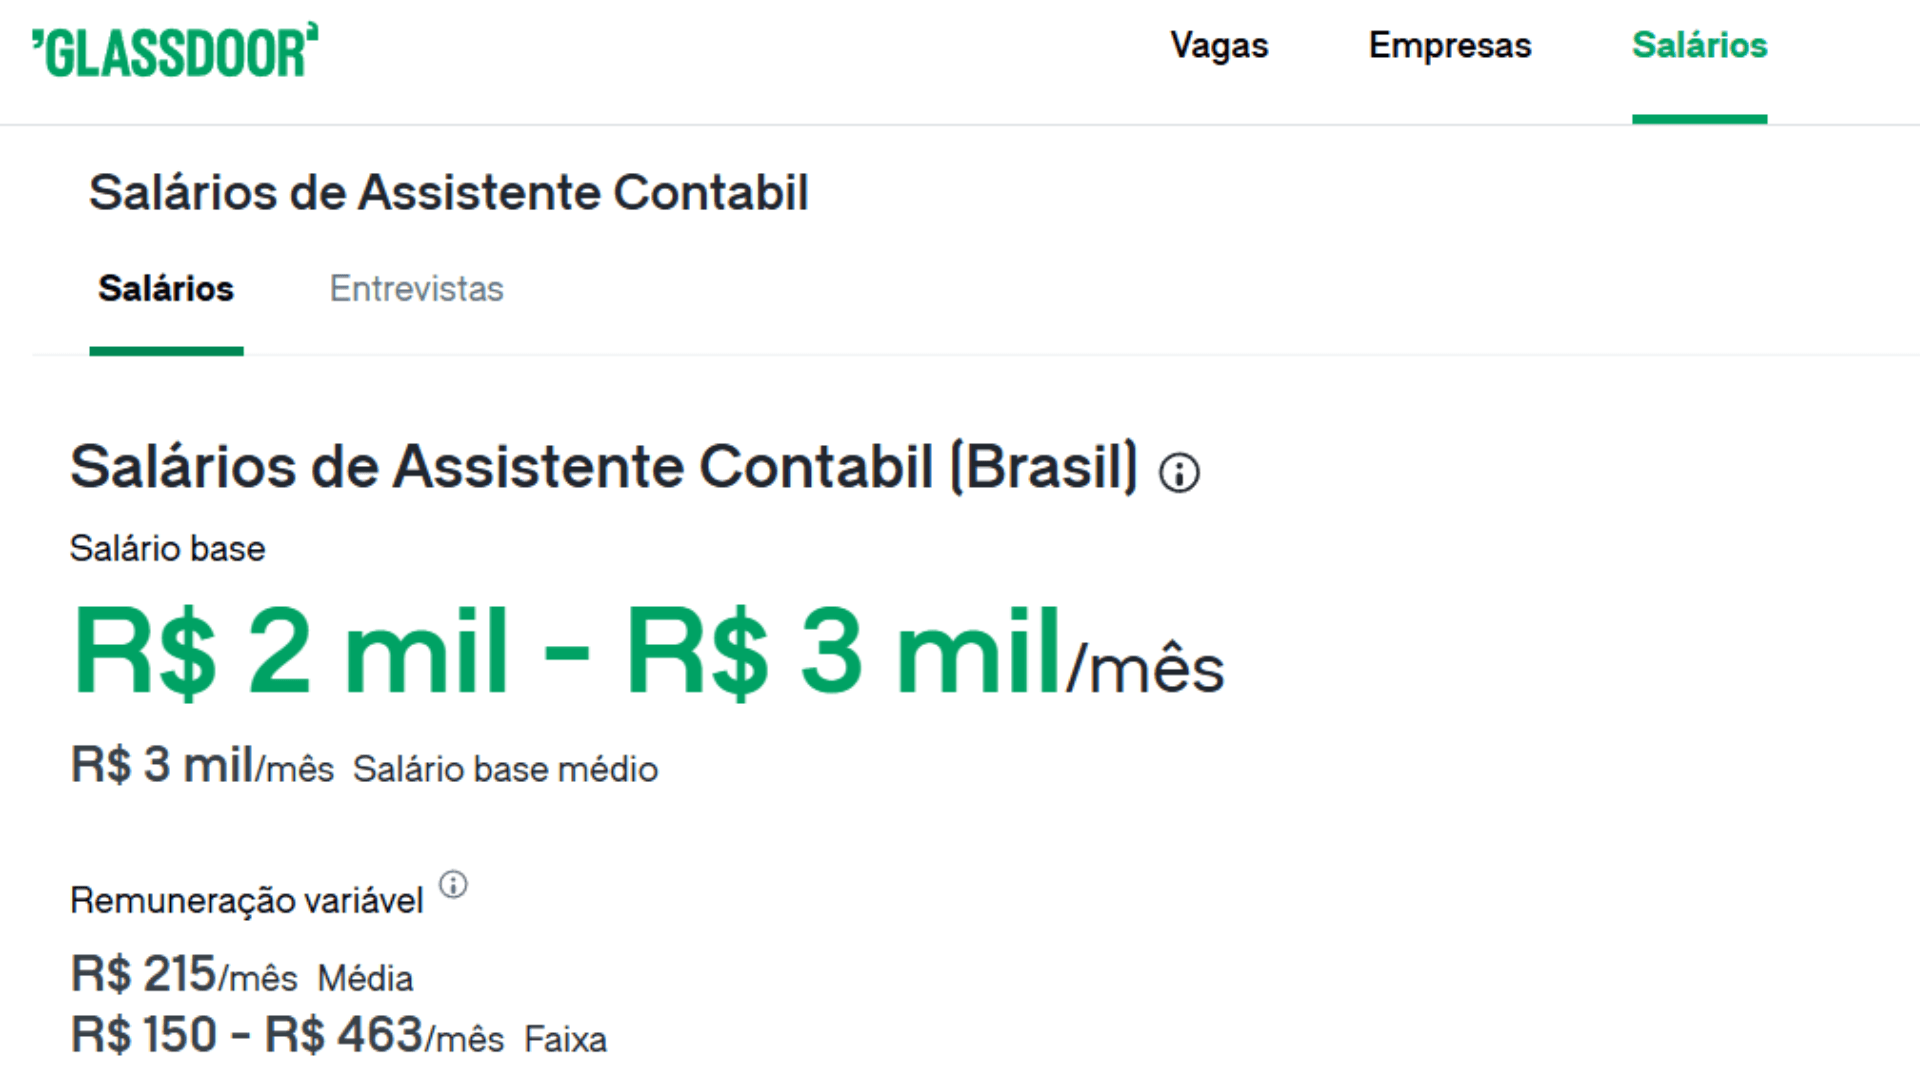Click the Faixa label
The width and height of the screenshot is (1920, 1080).
point(565,1040)
